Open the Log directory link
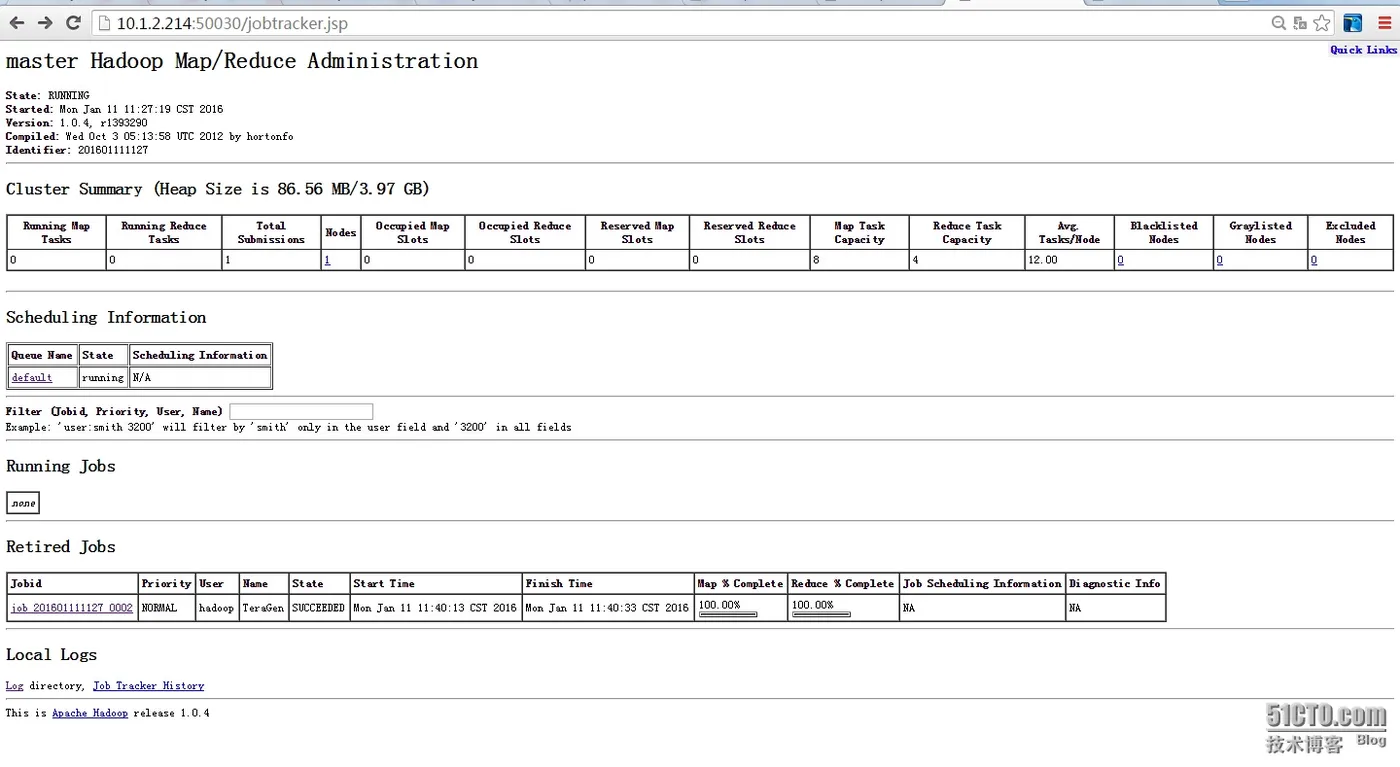1400x767 pixels. pos(14,686)
